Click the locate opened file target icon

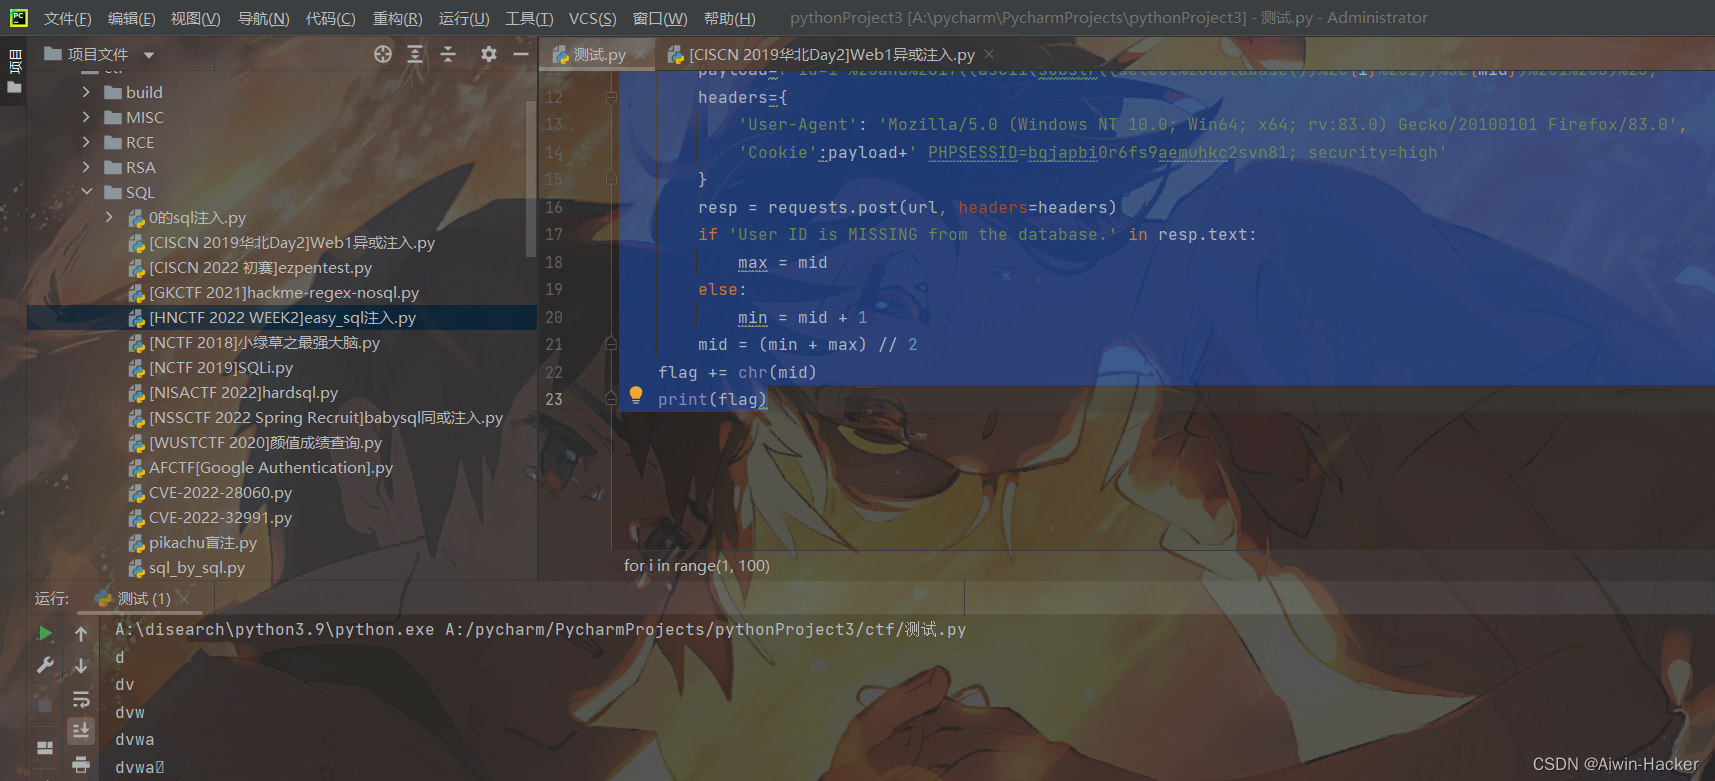pyautogui.click(x=383, y=54)
